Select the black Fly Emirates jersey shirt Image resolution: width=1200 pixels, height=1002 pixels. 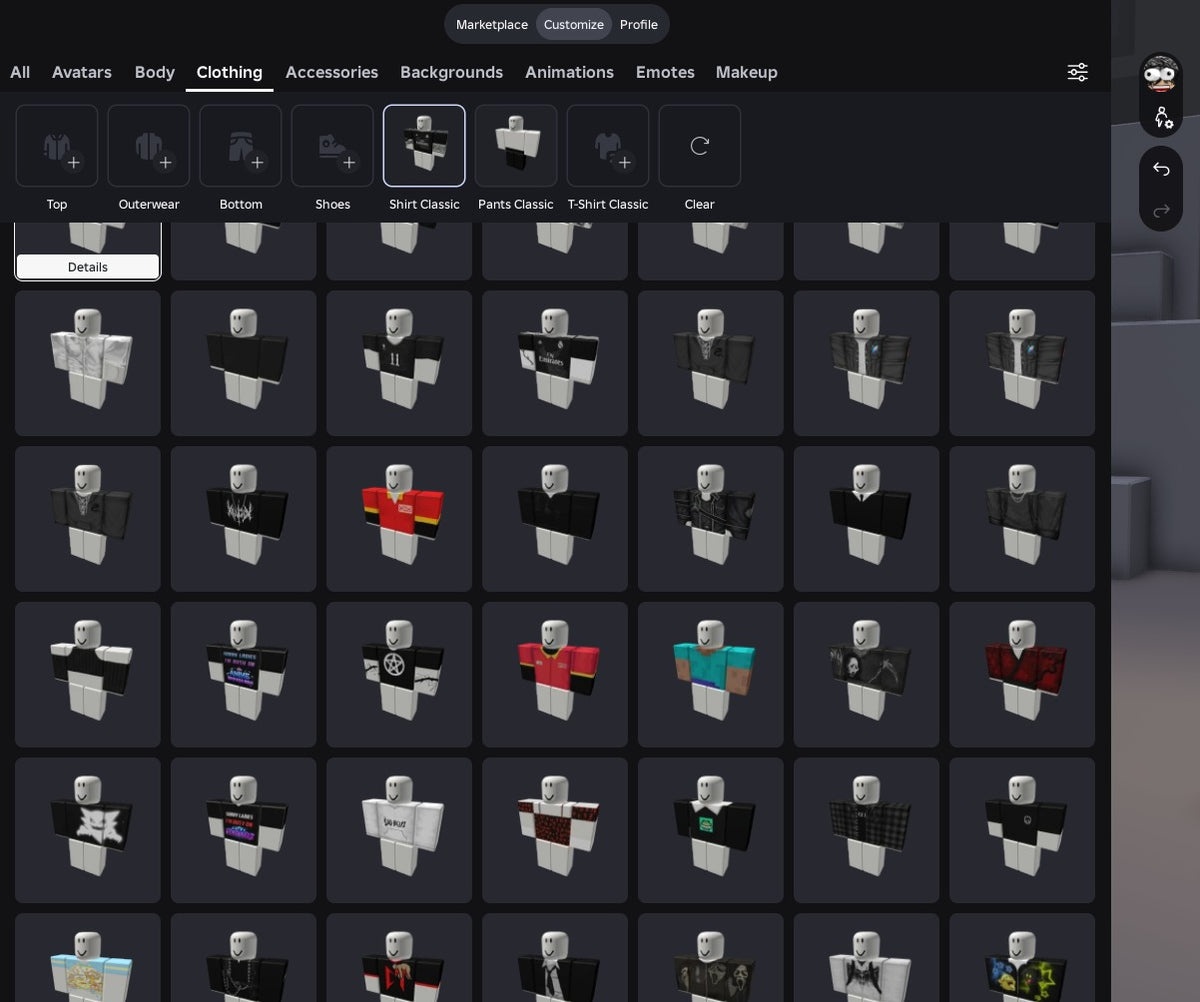click(x=555, y=363)
